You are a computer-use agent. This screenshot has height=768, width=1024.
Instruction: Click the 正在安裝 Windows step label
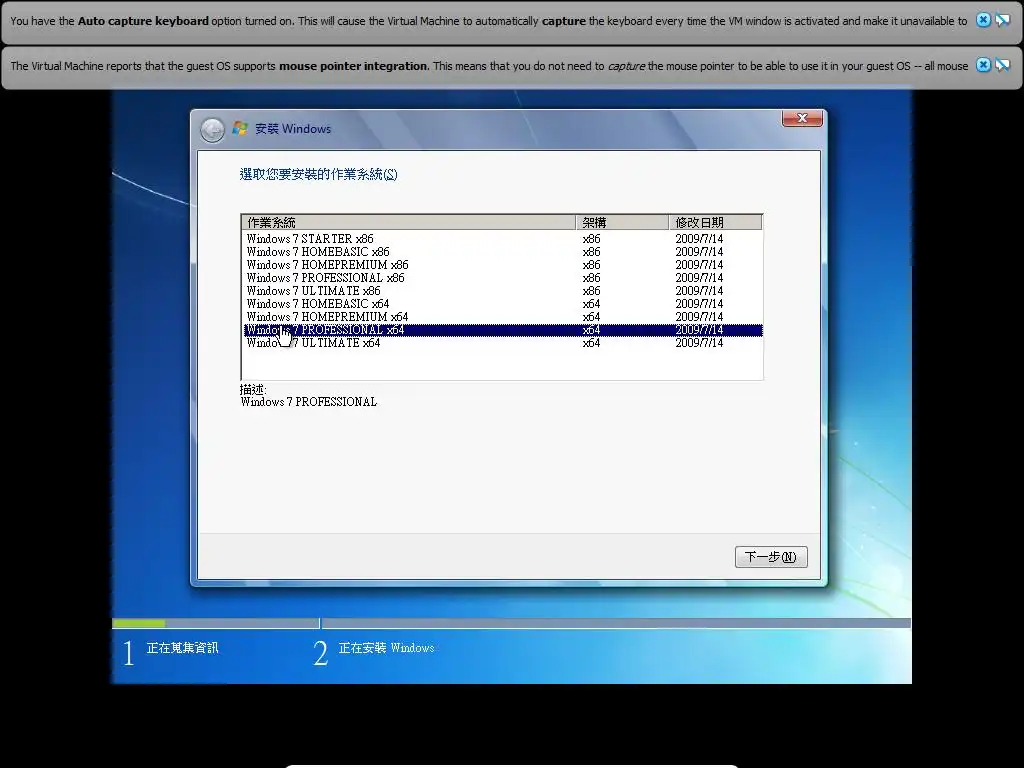pos(387,648)
